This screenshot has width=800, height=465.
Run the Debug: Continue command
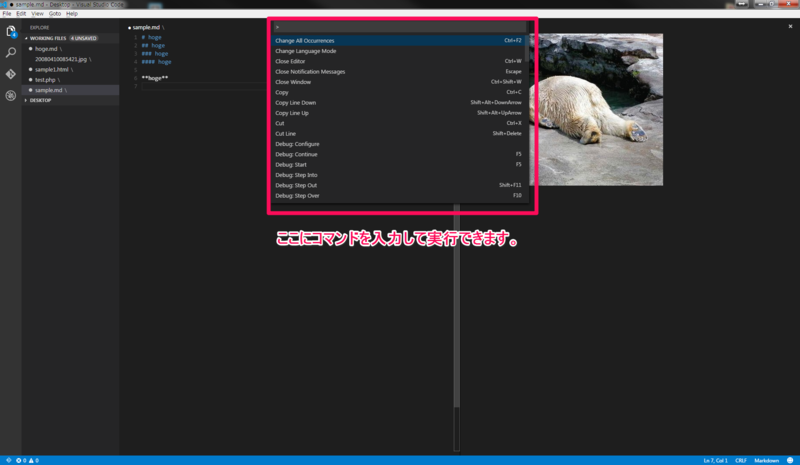point(398,154)
